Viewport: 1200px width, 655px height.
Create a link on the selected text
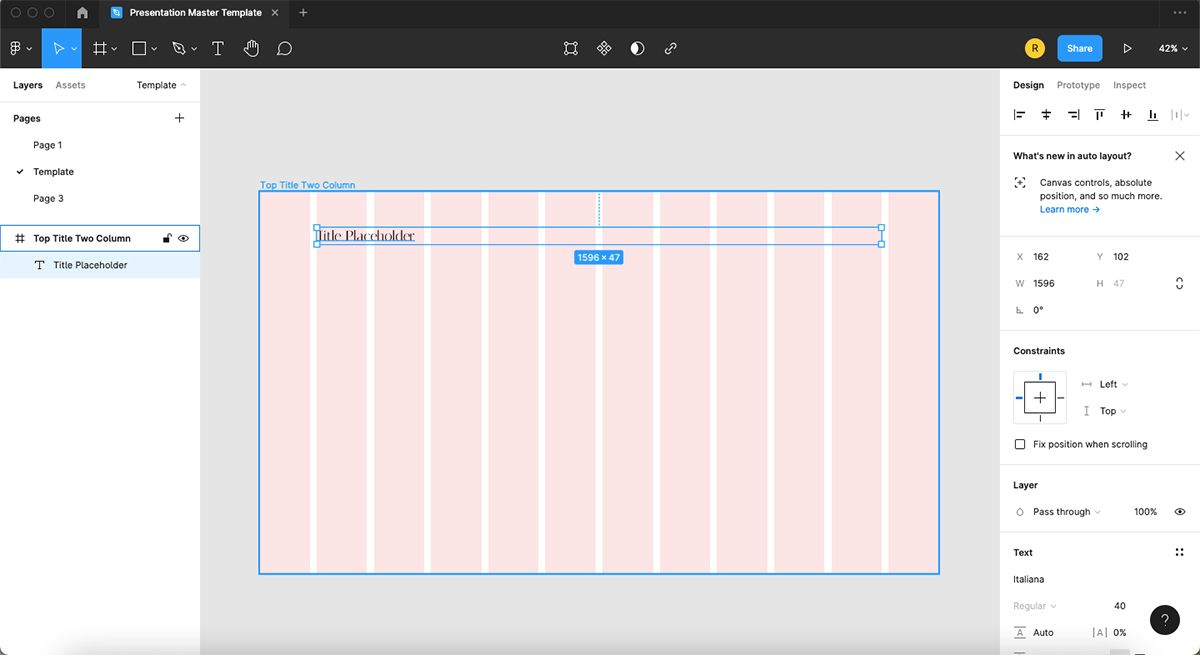tap(670, 47)
